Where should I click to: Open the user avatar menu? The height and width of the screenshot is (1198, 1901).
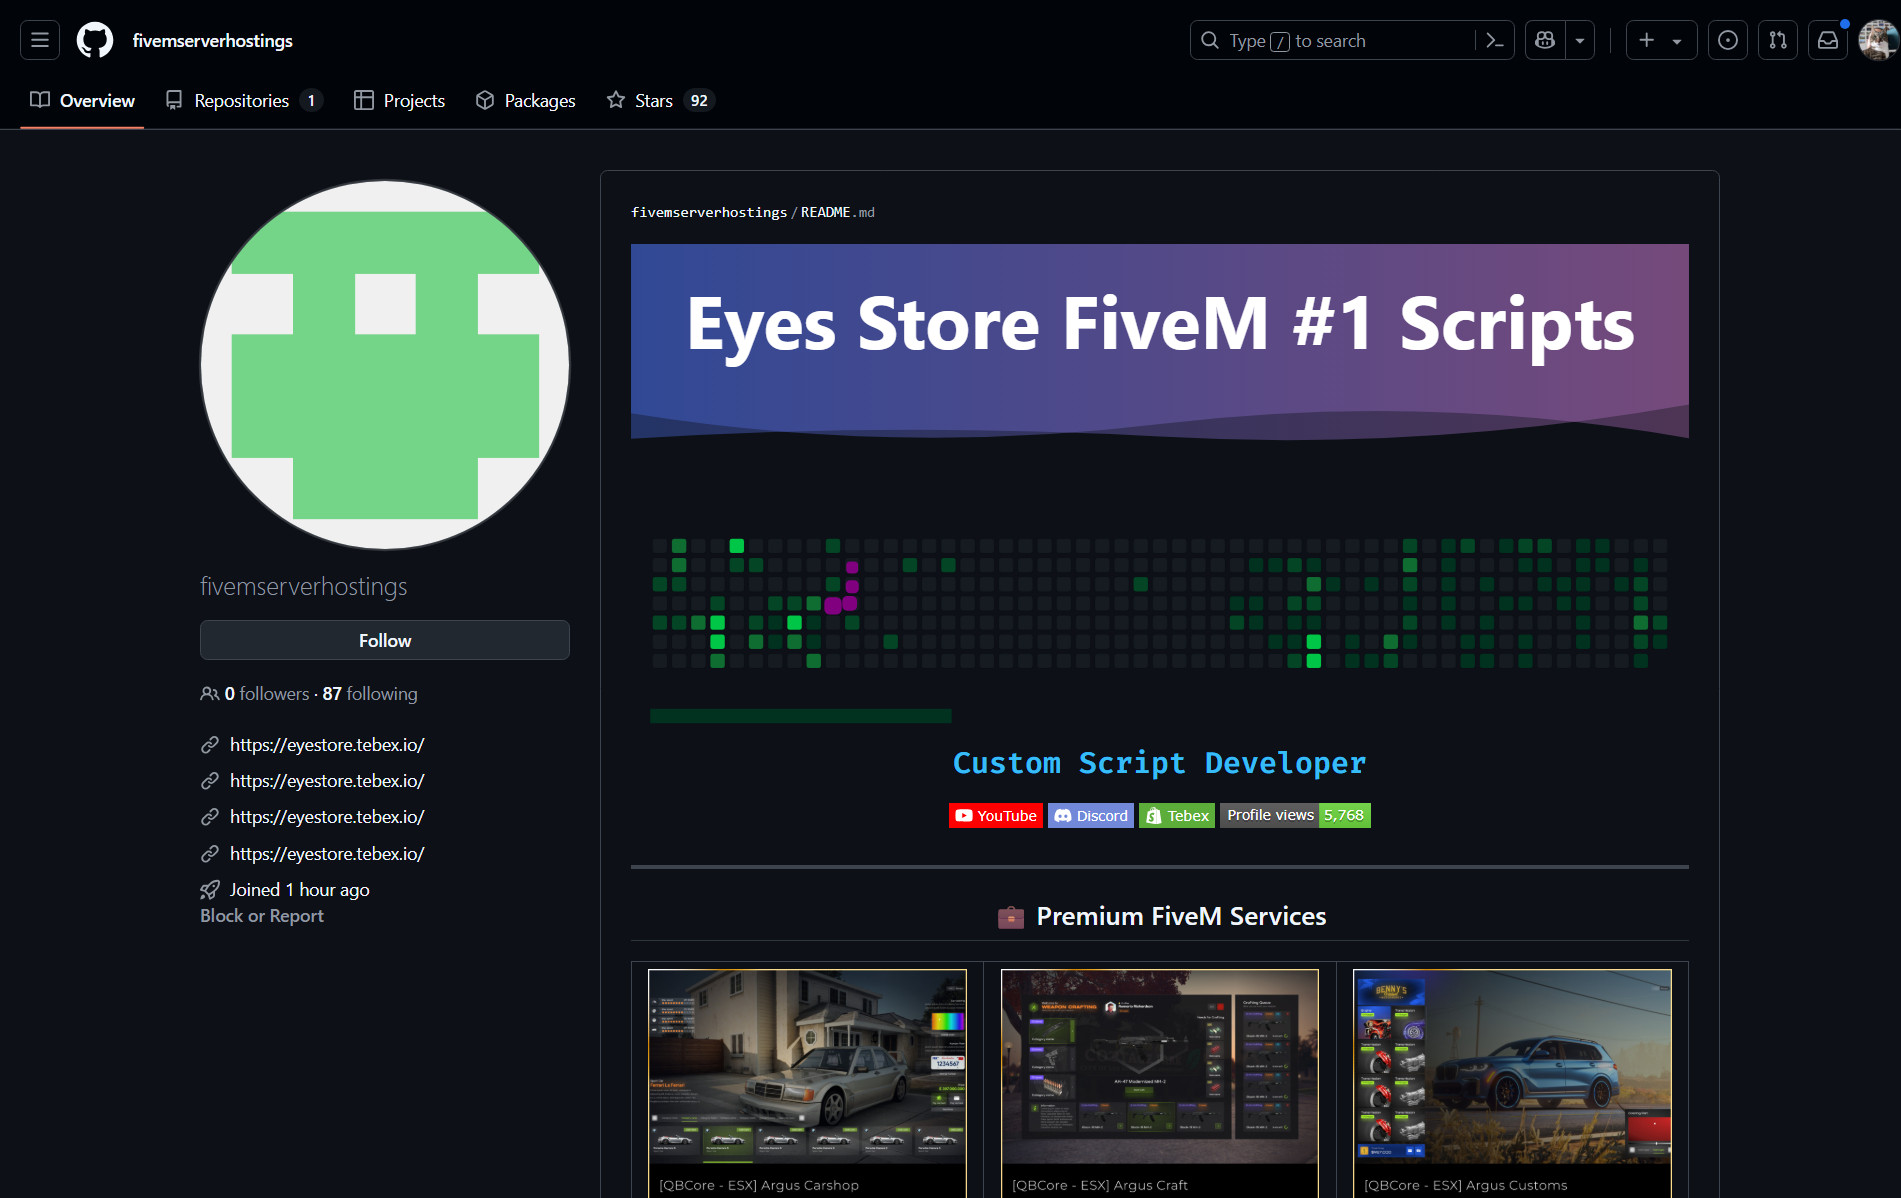[x=1878, y=40]
